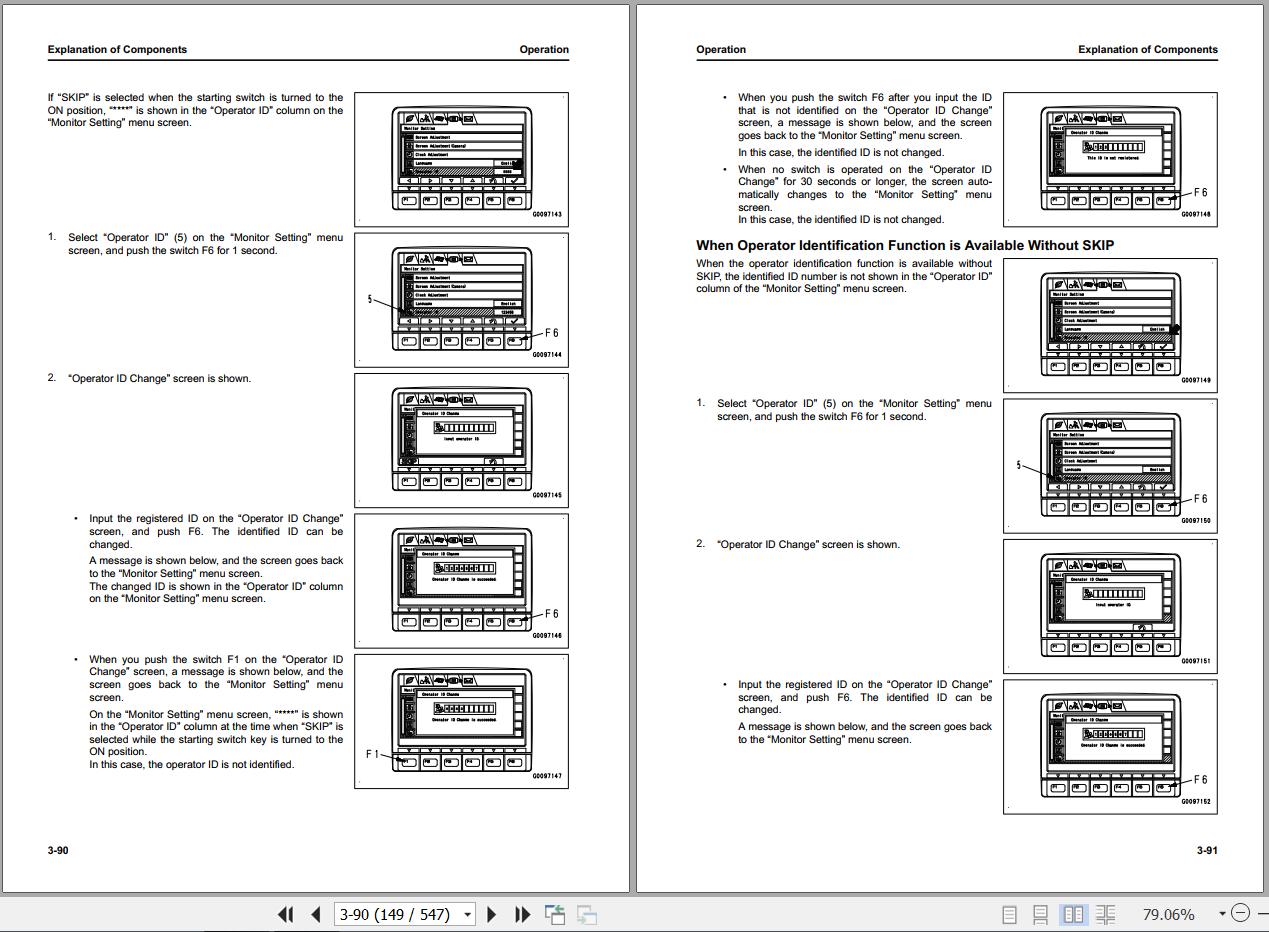1269x932 pixels.
Task: Click the monitor figure G0097144
Action: (x=461, y=300)
